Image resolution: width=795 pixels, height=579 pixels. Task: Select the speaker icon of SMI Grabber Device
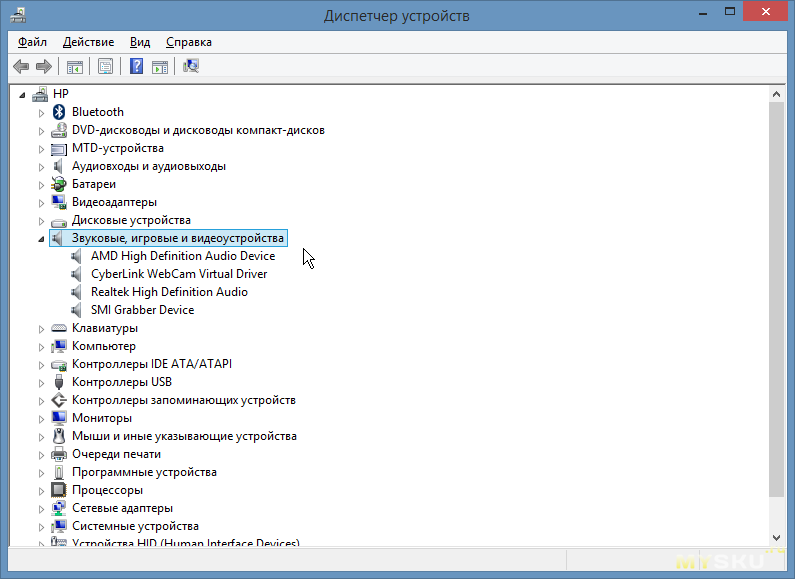tap(77, 310)
